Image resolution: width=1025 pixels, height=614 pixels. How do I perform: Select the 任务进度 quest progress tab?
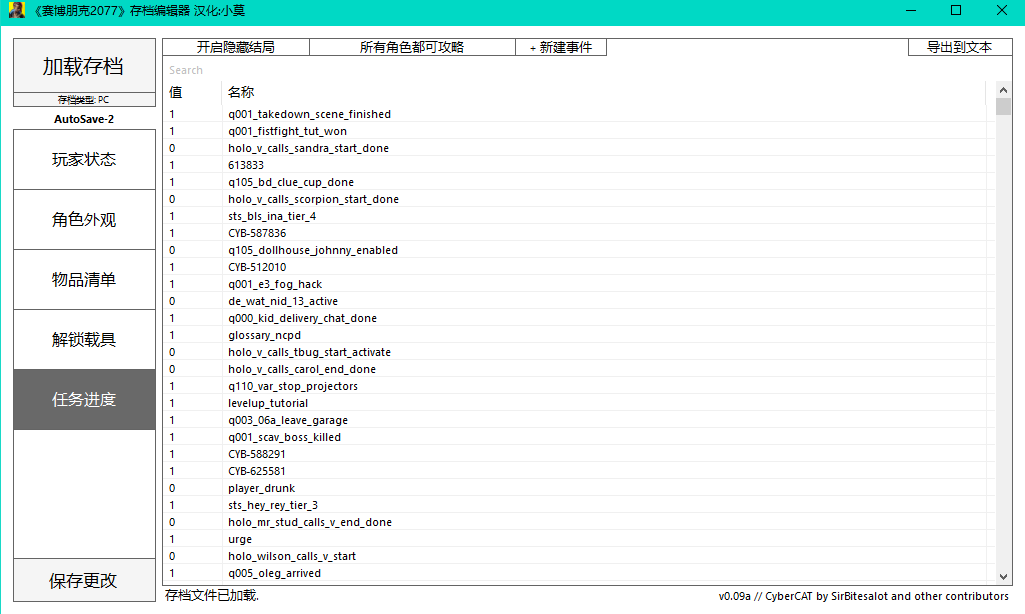click(84, 399)
